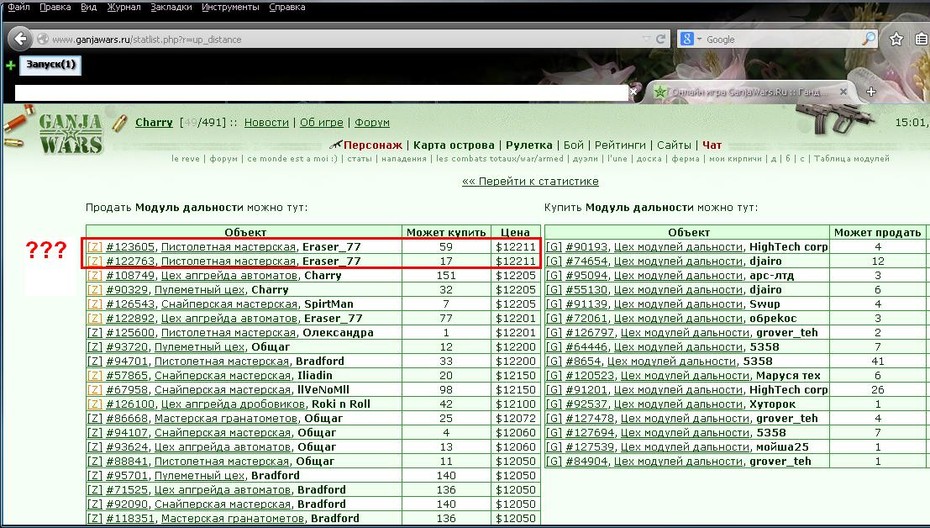The height and width of the screenshot is (528, 930).
Task: Click the browser back arrow button
Action: [x=20, y=39]
